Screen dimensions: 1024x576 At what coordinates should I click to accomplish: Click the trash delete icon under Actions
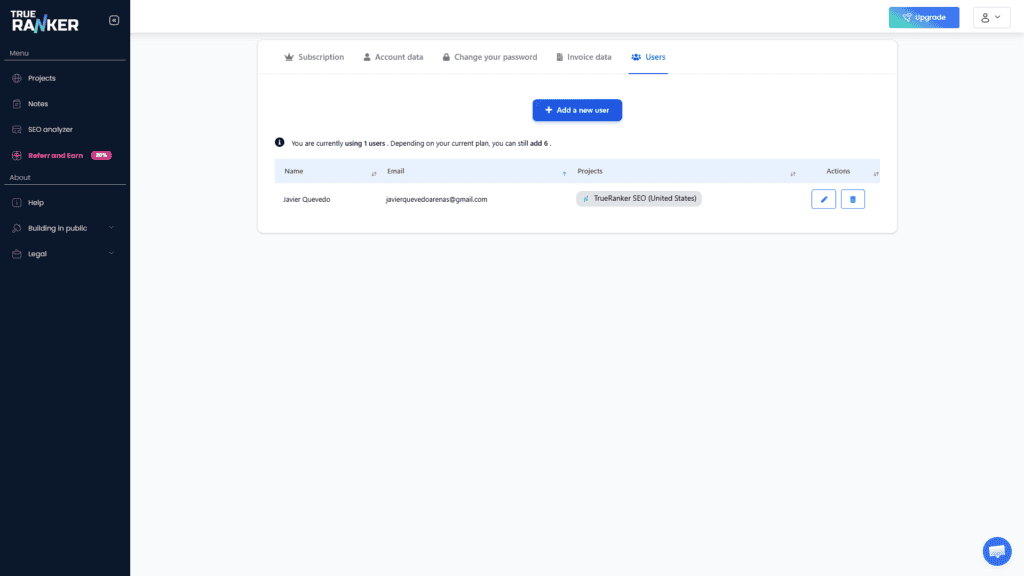point(853,199)
